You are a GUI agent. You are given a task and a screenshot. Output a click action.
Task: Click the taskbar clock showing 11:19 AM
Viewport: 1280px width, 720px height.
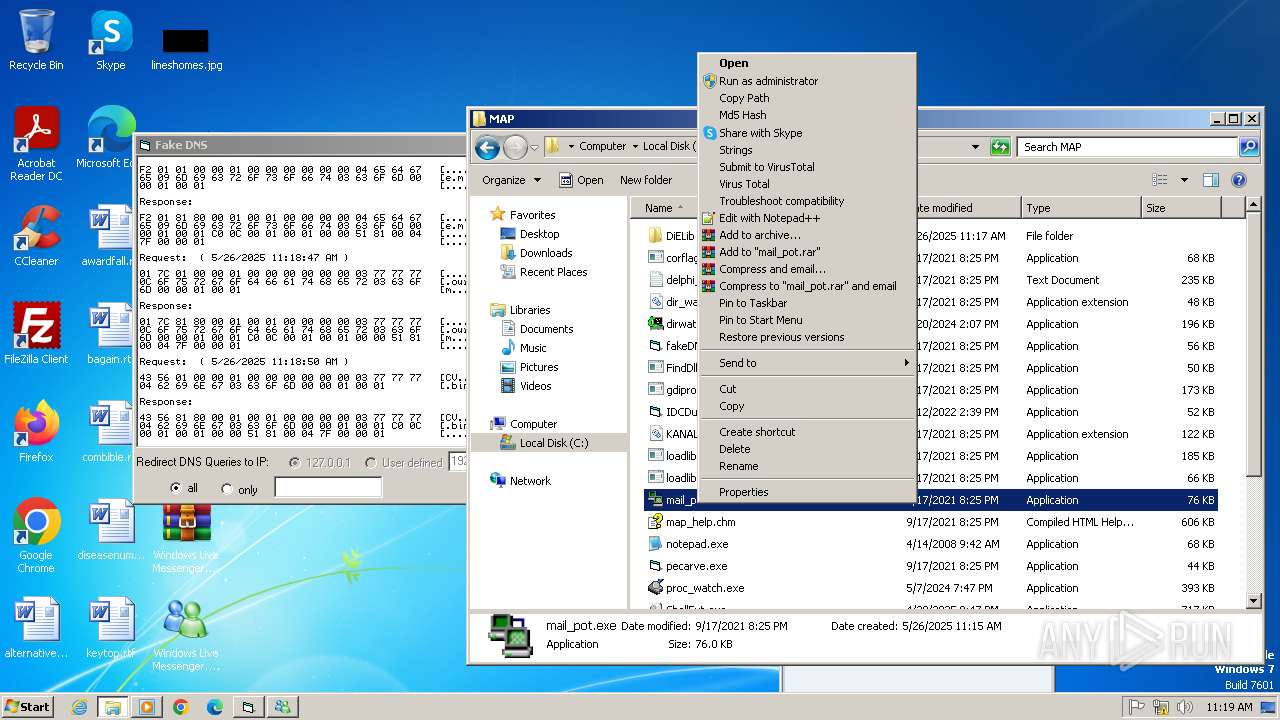(1229, 706)
